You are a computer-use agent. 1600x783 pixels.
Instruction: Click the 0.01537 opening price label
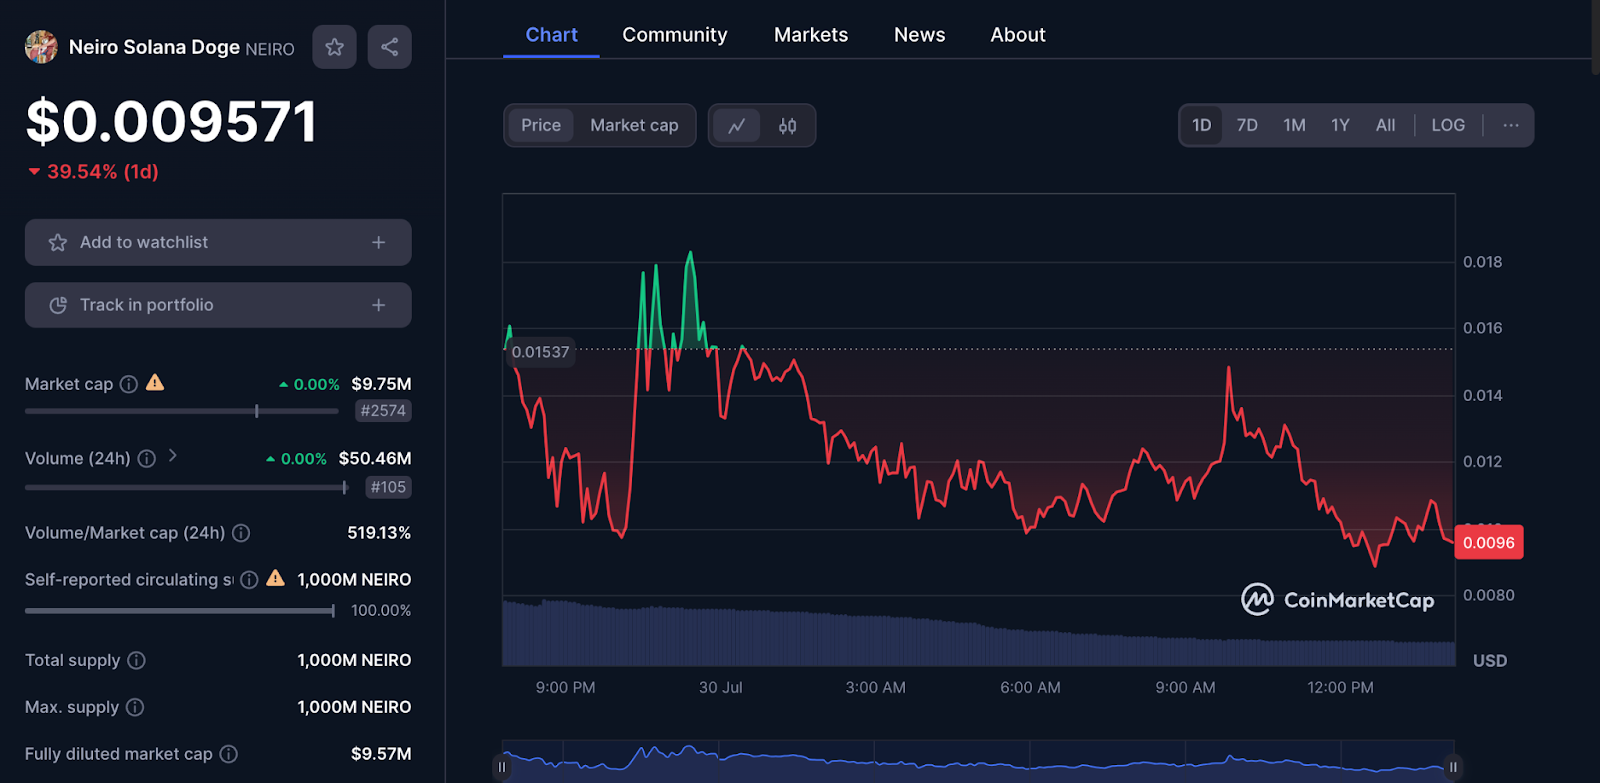coord(540,352)
